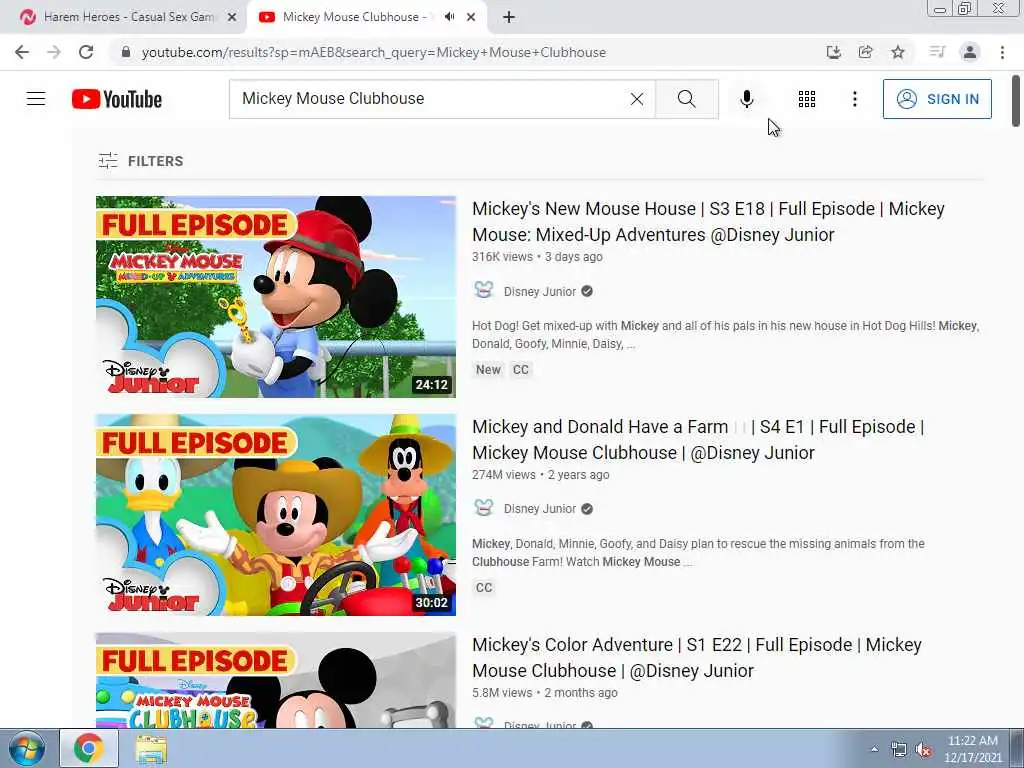This screenshot has height=768, width=1024.
Task: Click Disney Junior avatar under the New Mouse House video
Action: pos(484,291)
